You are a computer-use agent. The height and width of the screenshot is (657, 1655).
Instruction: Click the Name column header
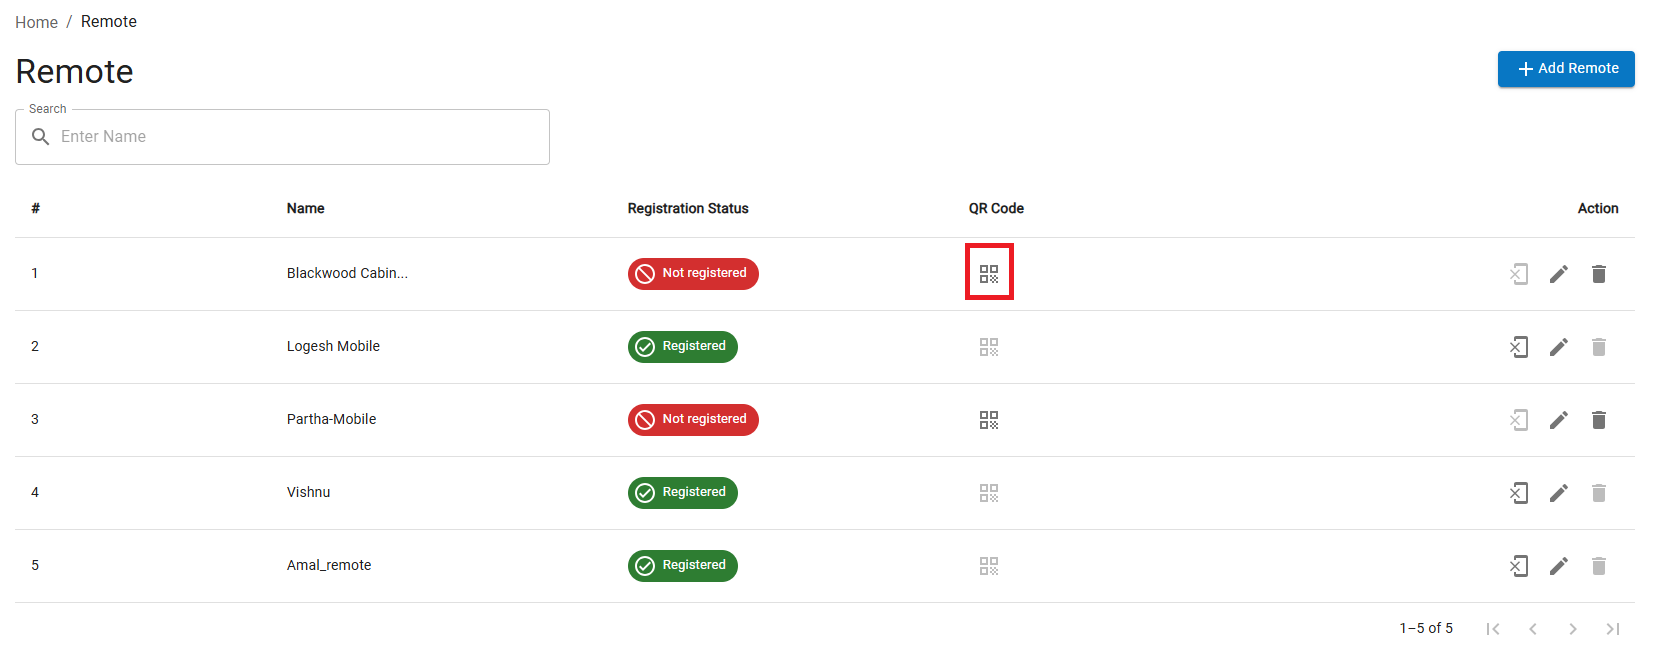click(x=305, y=209)
